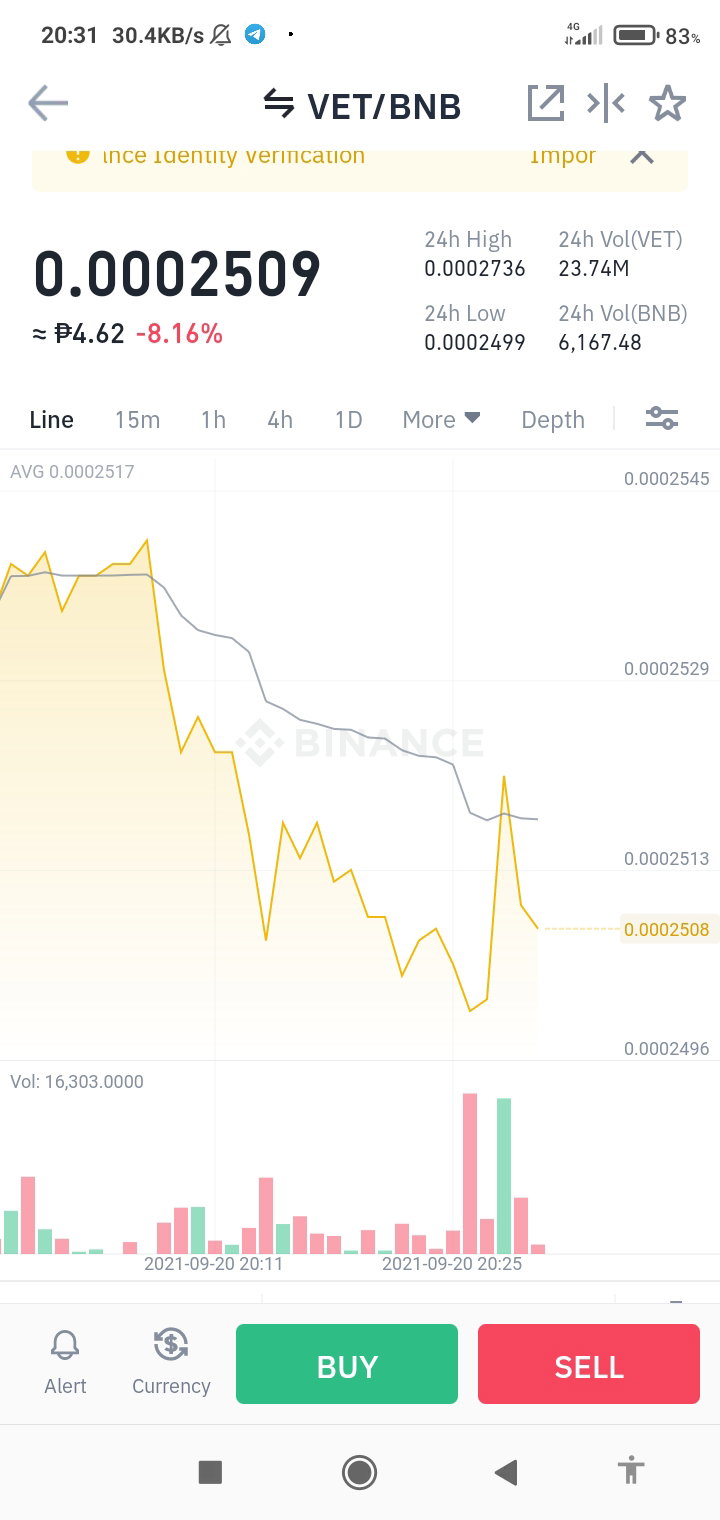Select the 4h interval tab
Viewport: 720px width, 1520px height.
280,420
